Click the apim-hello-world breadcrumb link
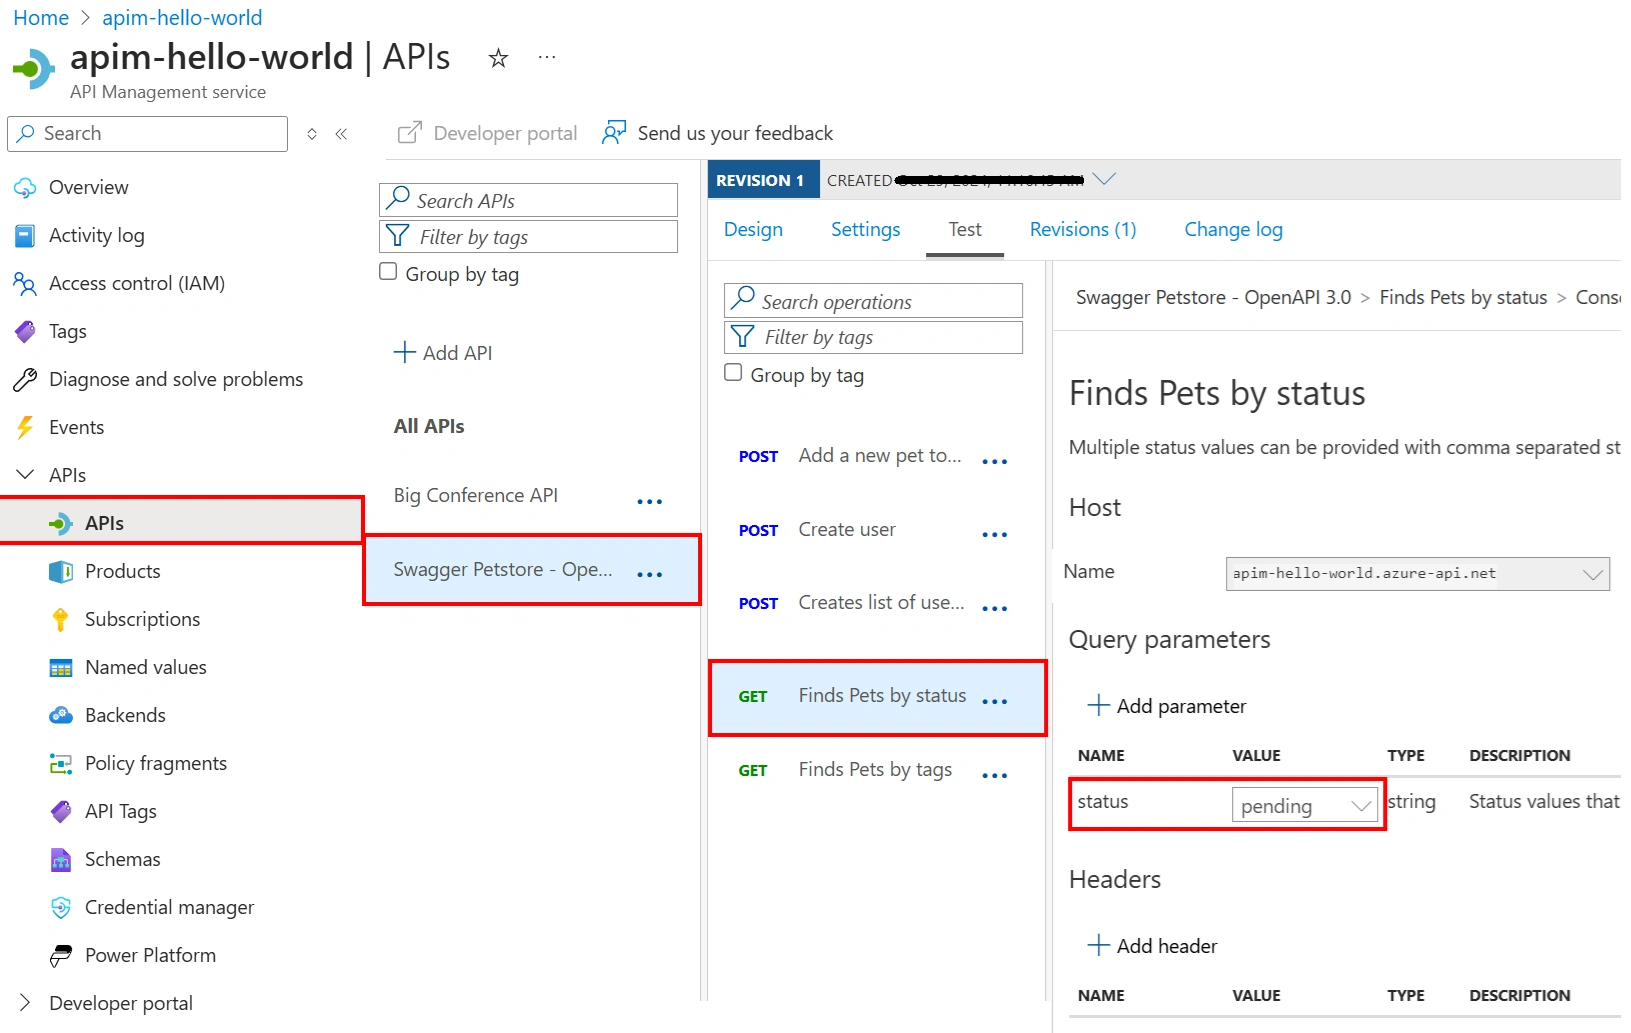This screenshot has width=1631, height=1033. click(182, 18)
